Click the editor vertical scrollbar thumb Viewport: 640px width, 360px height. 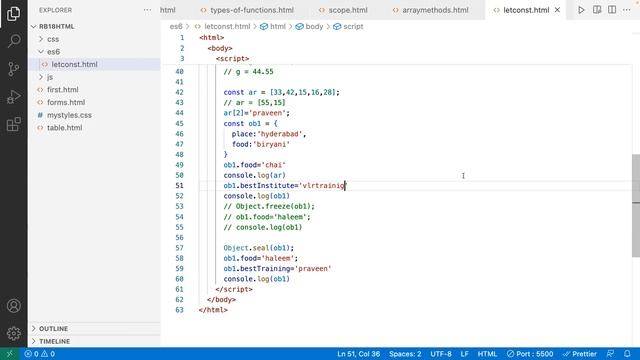click(x=636, y=206)
